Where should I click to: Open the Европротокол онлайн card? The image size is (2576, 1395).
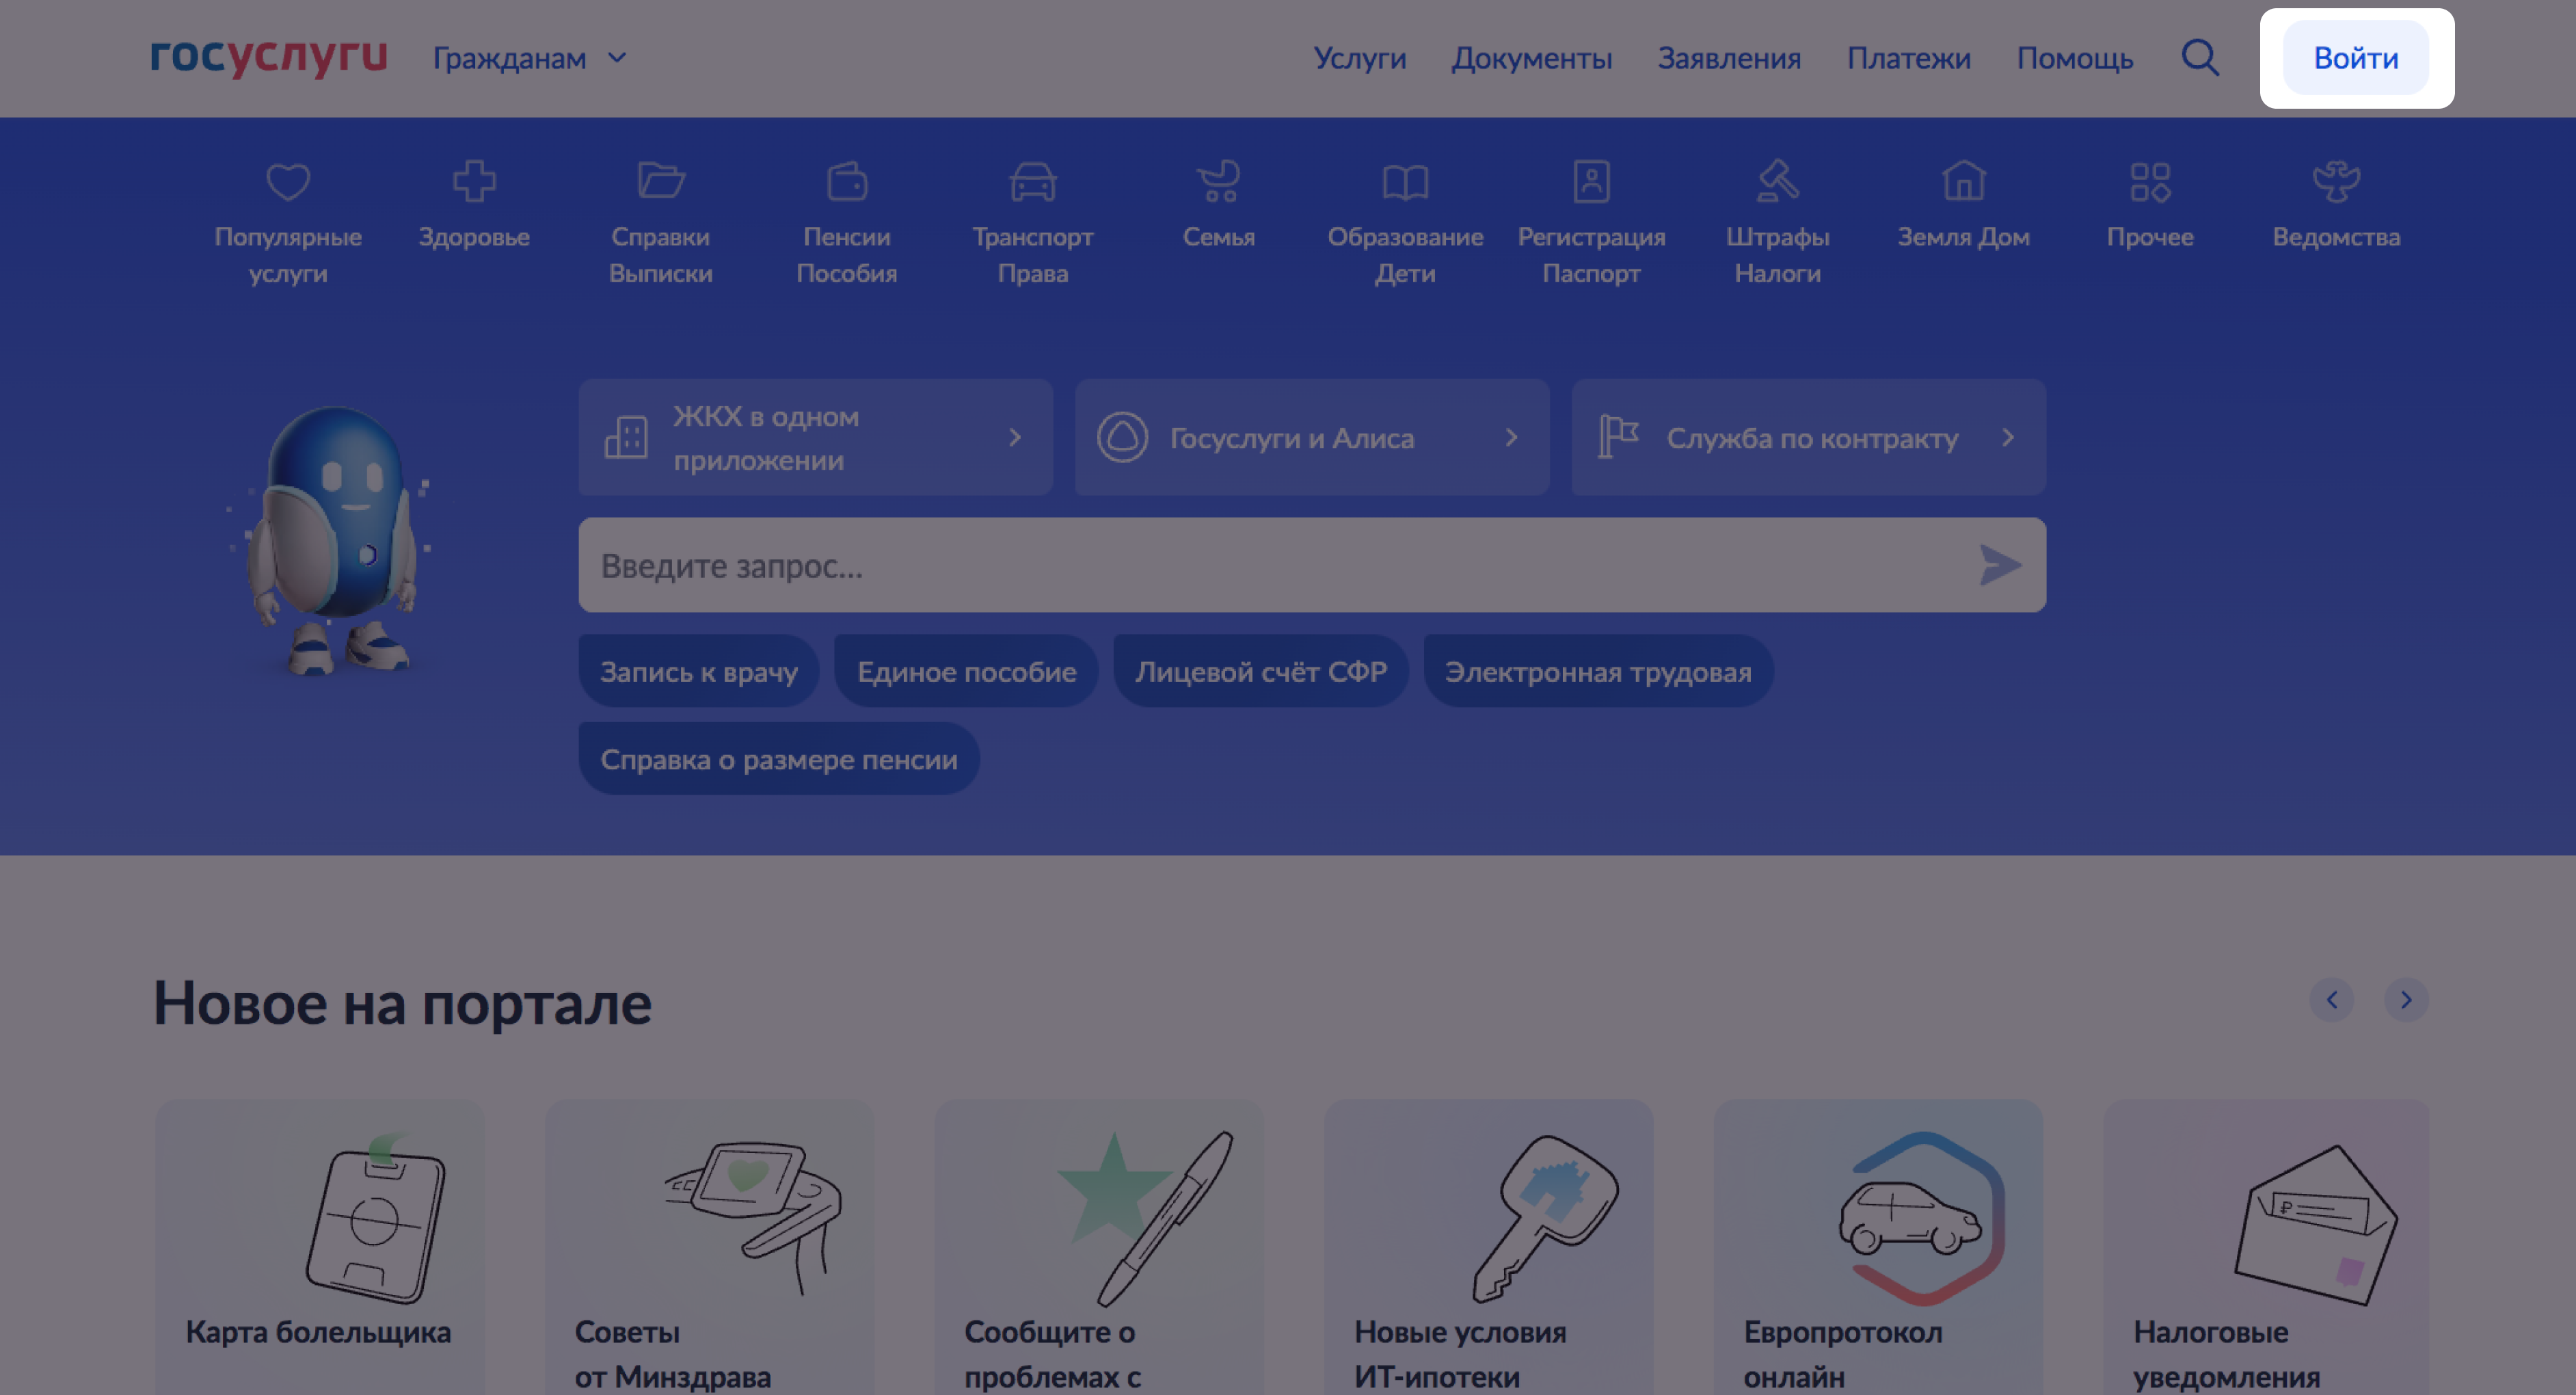point(1879,1247)
